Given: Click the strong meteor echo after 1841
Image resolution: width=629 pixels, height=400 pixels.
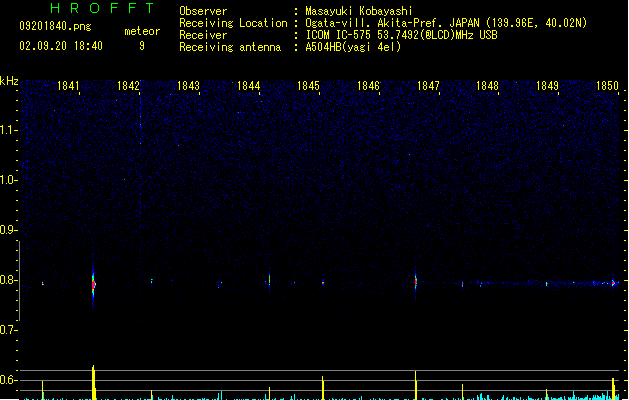Looking at the screenshot, I should (x=93, y=284).
